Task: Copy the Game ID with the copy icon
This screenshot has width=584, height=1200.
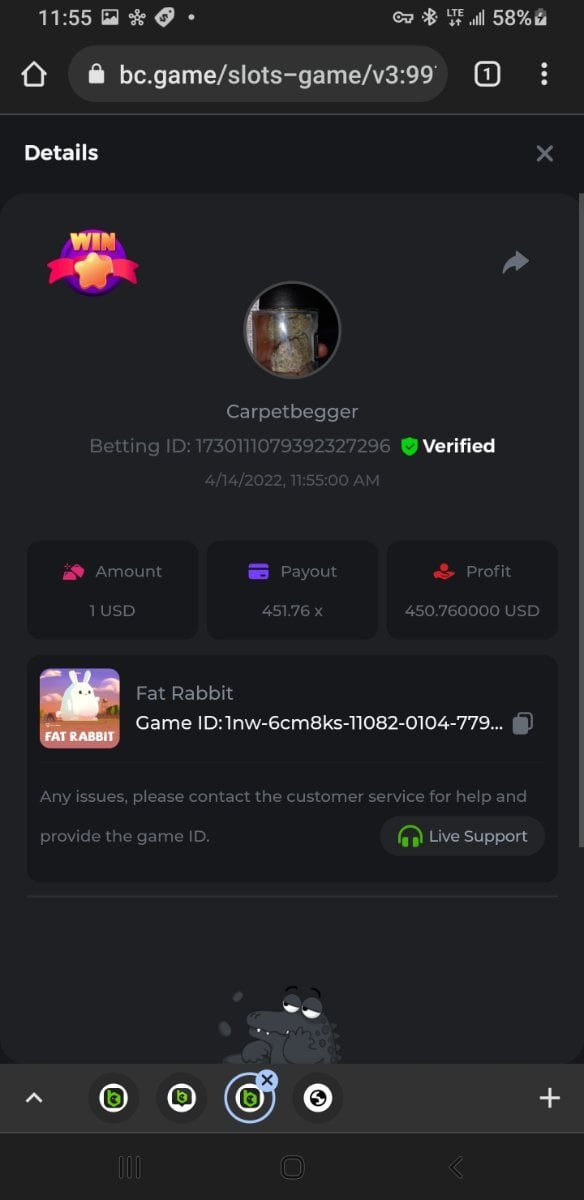Action: tap(522, 723)
